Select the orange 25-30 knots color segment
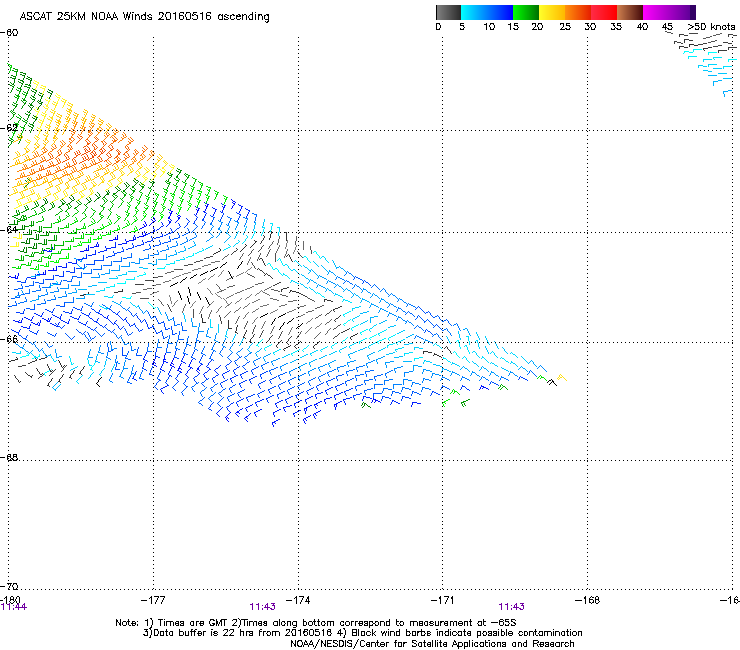The width and height of the screenshot is (740, 650). point(578,12)
